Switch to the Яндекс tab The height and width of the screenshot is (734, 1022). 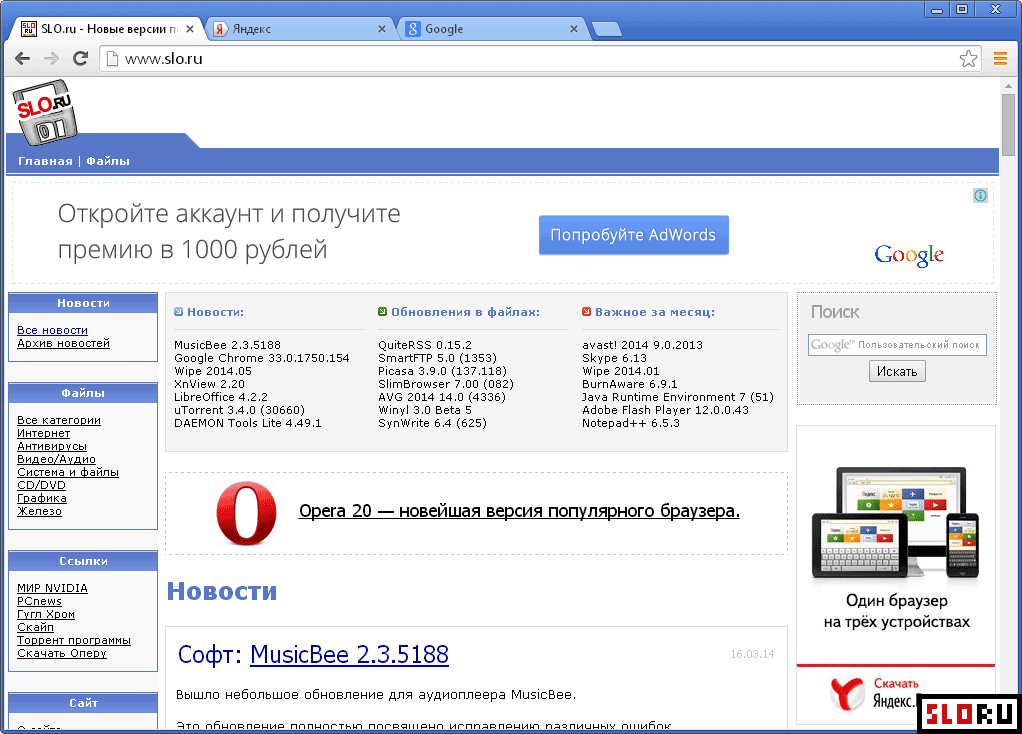300,29
